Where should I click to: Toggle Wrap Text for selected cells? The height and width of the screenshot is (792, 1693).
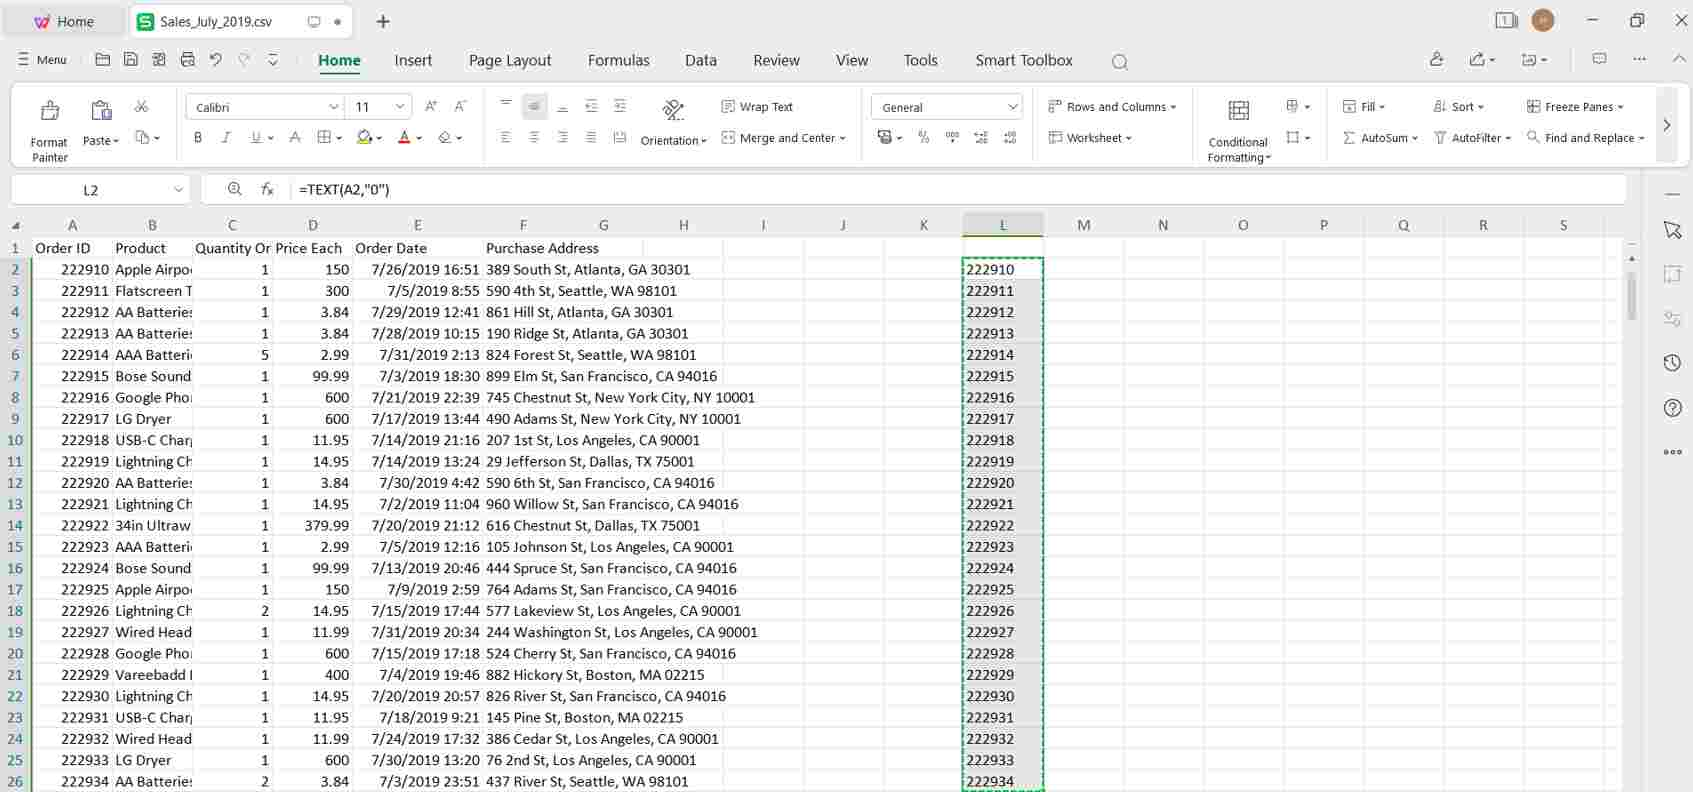pyautogui.click(x=757, y=107)
